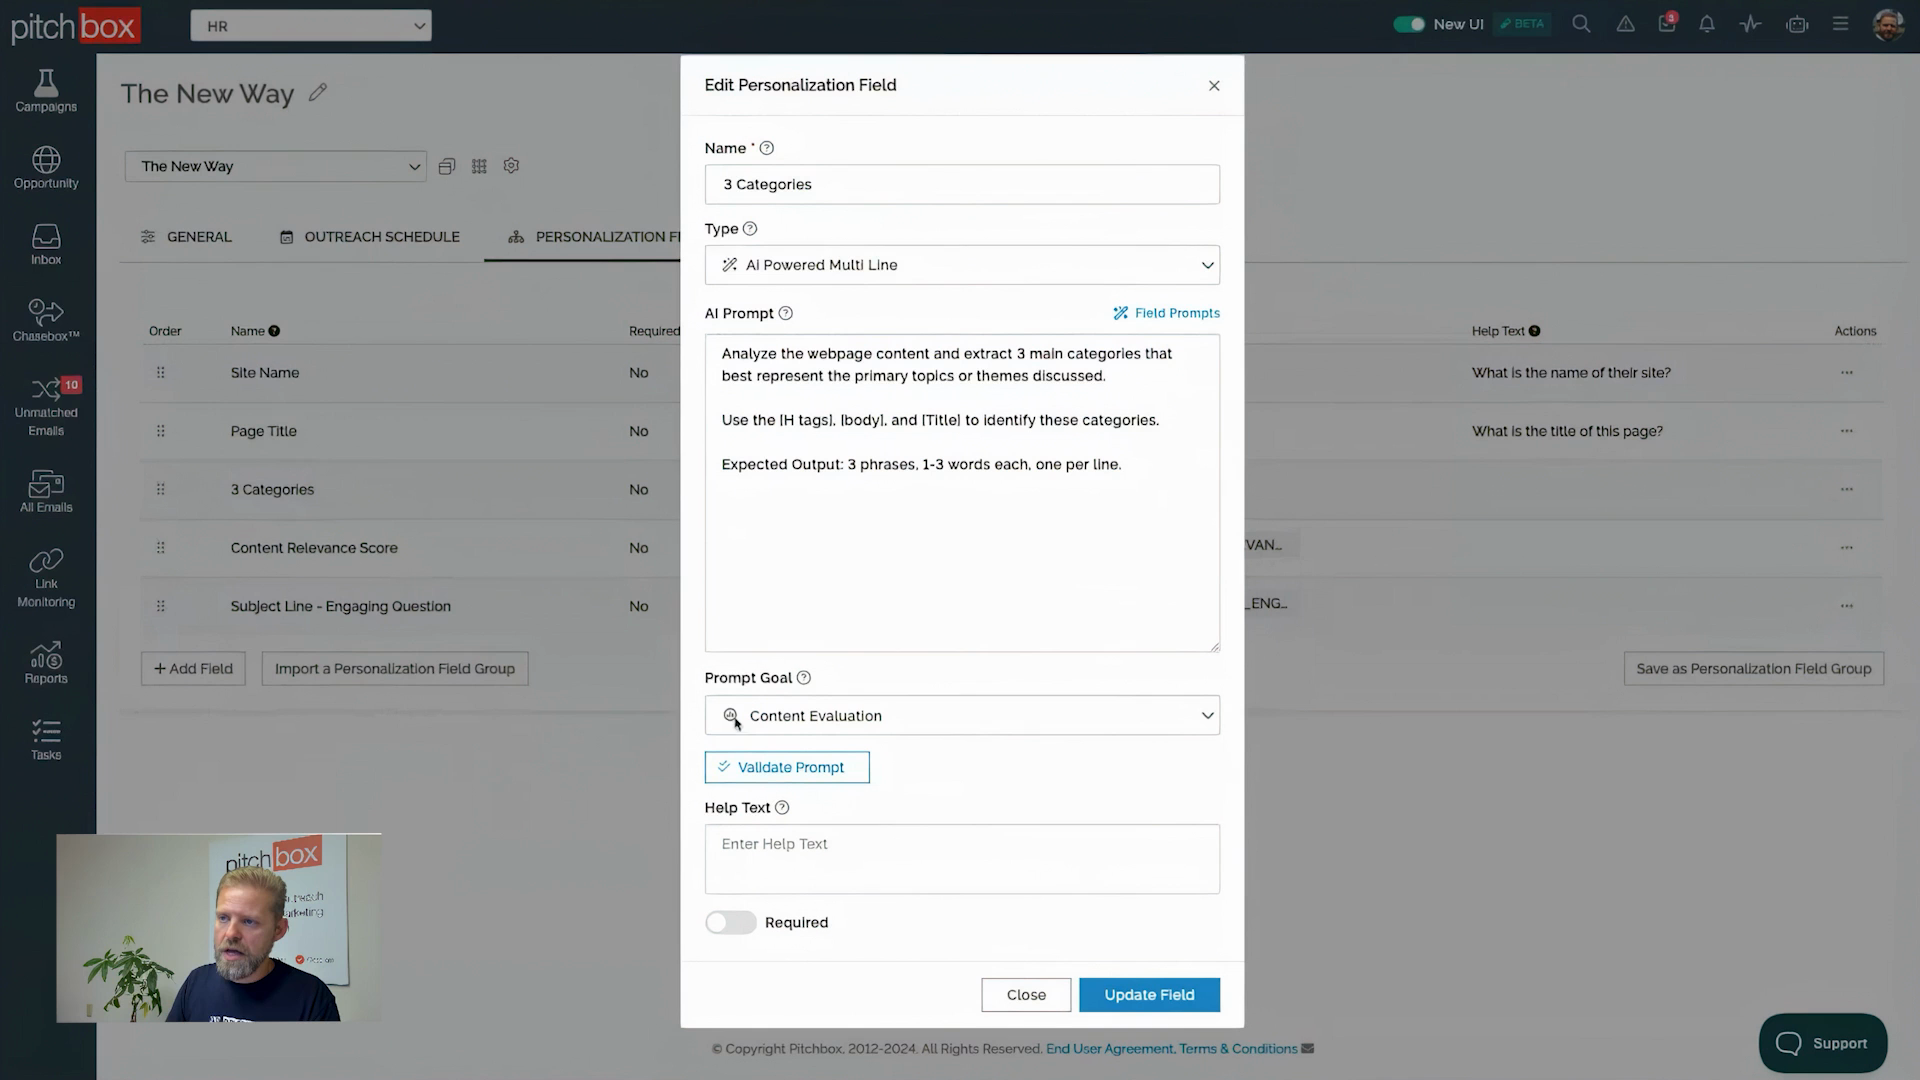
Task: Switch to the Outreach Schedule tab
Action: tap(370, 237)
